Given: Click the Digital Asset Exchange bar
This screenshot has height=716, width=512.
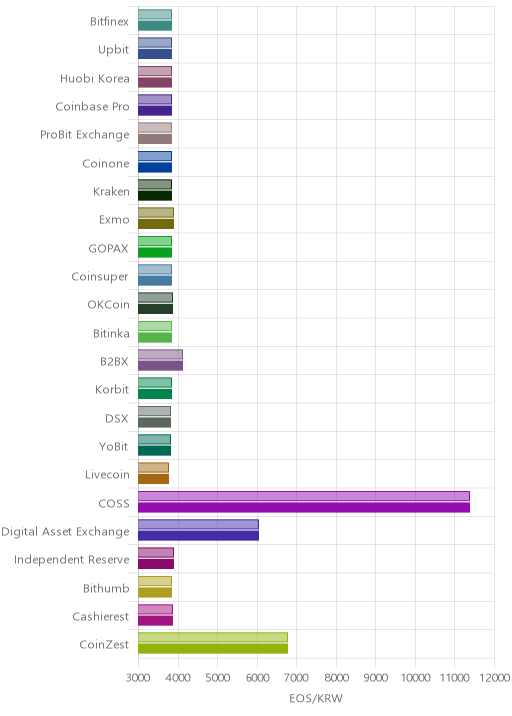Looking at the screenshot, I should (198, 530).
